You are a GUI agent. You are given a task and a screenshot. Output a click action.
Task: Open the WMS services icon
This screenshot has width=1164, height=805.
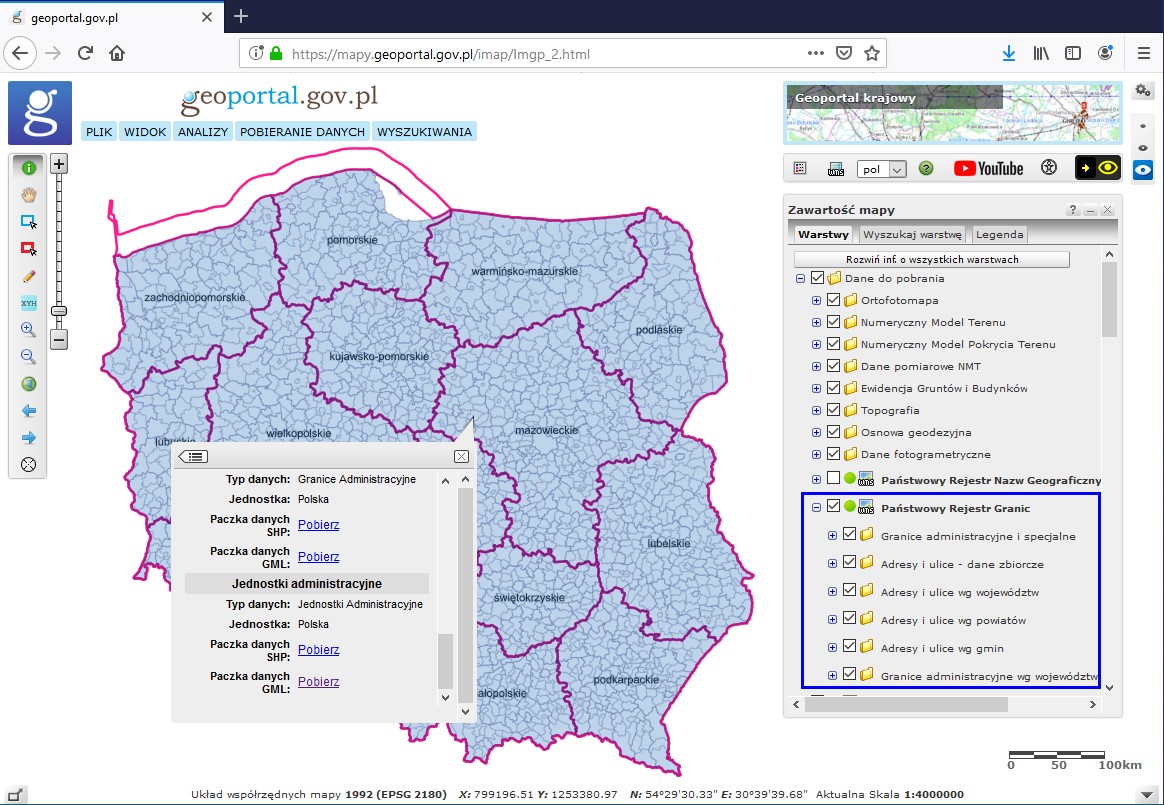837,169
